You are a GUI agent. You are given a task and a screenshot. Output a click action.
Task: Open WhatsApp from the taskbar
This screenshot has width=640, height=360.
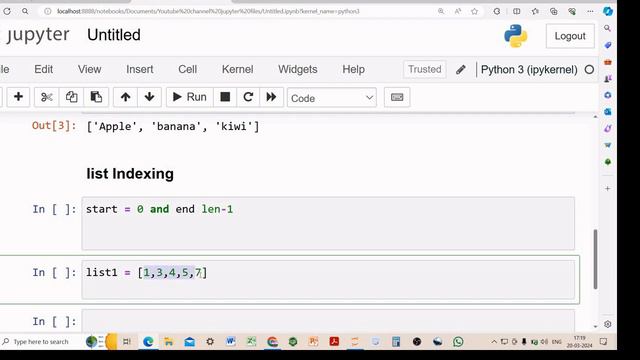(x=458, y=341)
